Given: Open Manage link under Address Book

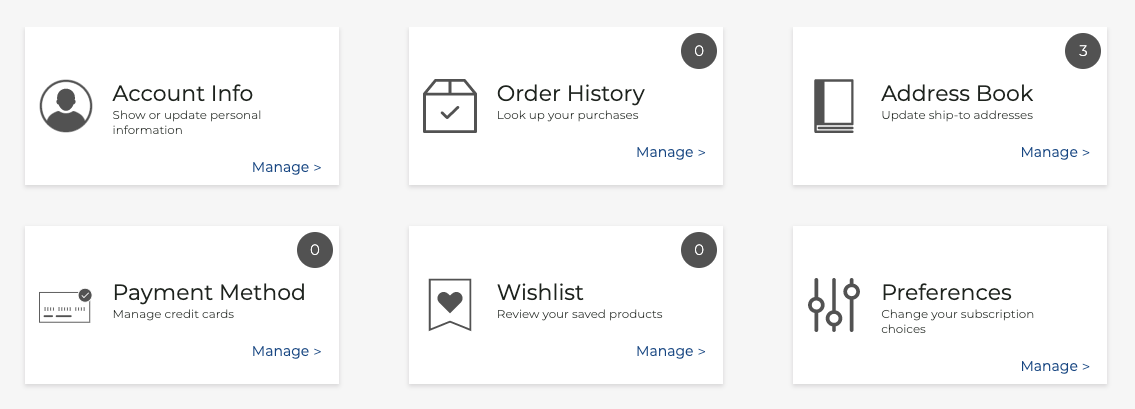Looking at the screenshot, I should coord(1055,152).
